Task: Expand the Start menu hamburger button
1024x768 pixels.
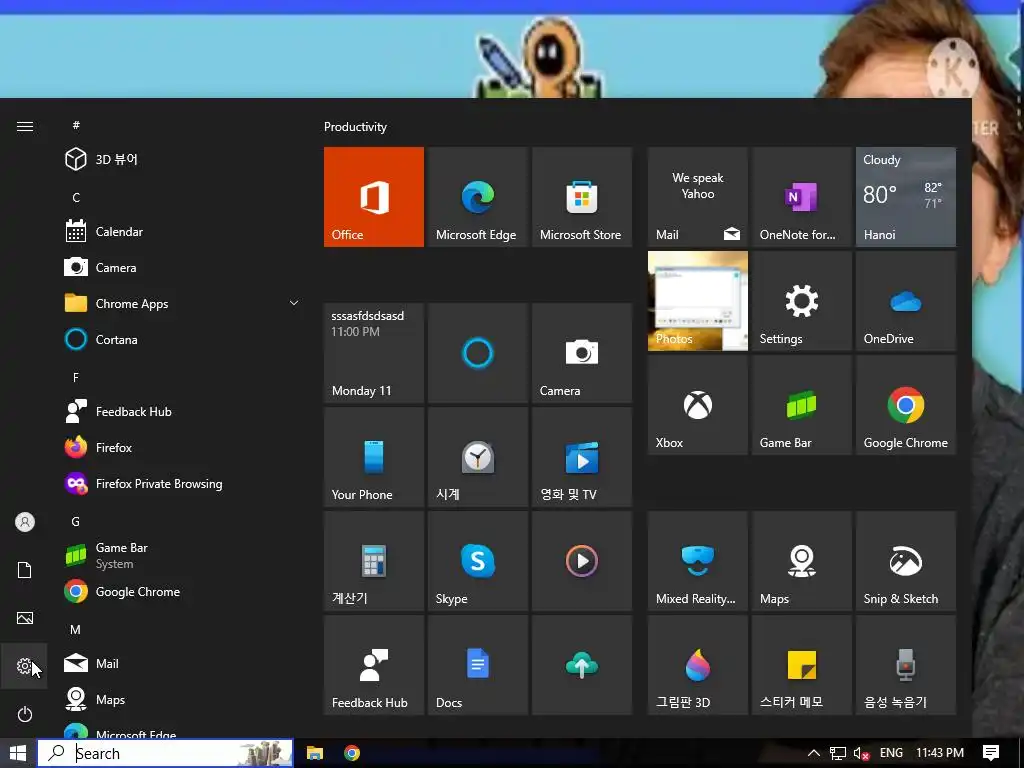Action: [25, 126]
